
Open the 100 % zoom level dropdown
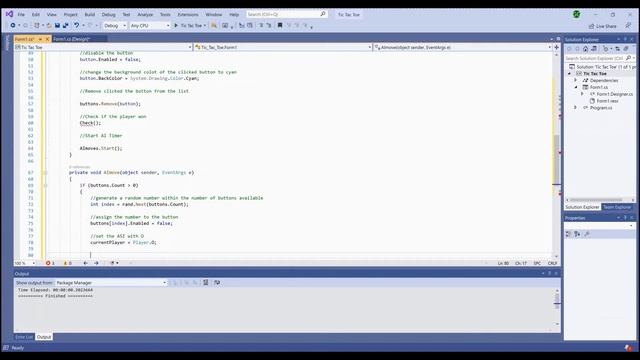(25, 263)
